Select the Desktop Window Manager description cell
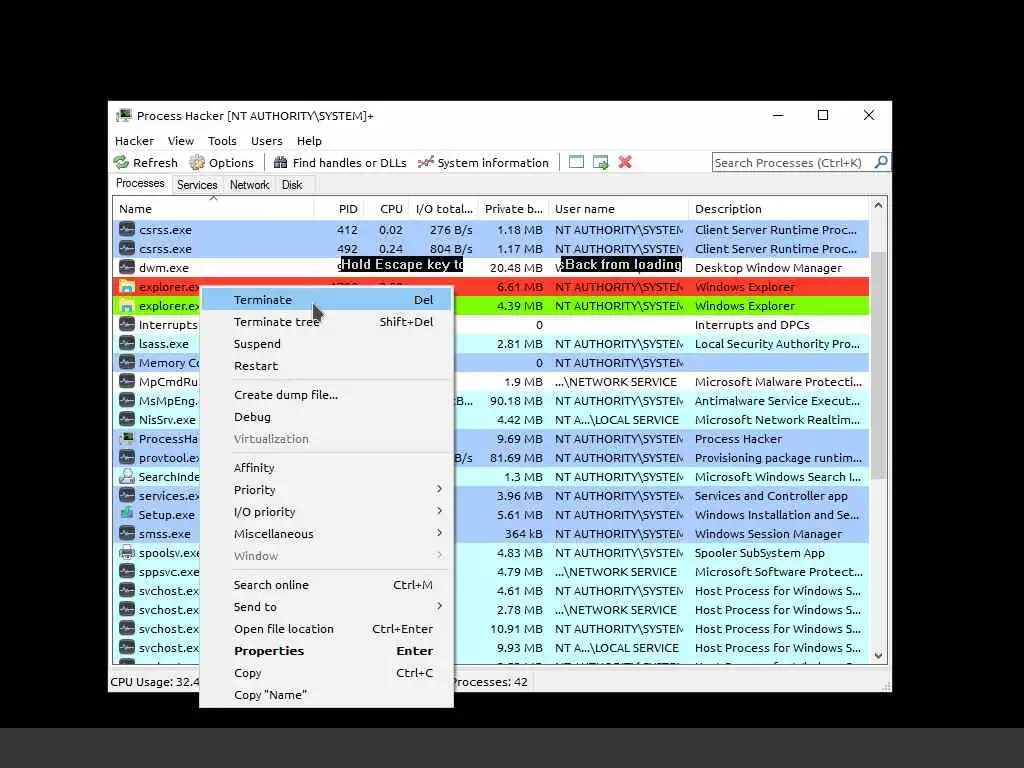Screen dimensions: 1024x768 click(x=769, y=268)
